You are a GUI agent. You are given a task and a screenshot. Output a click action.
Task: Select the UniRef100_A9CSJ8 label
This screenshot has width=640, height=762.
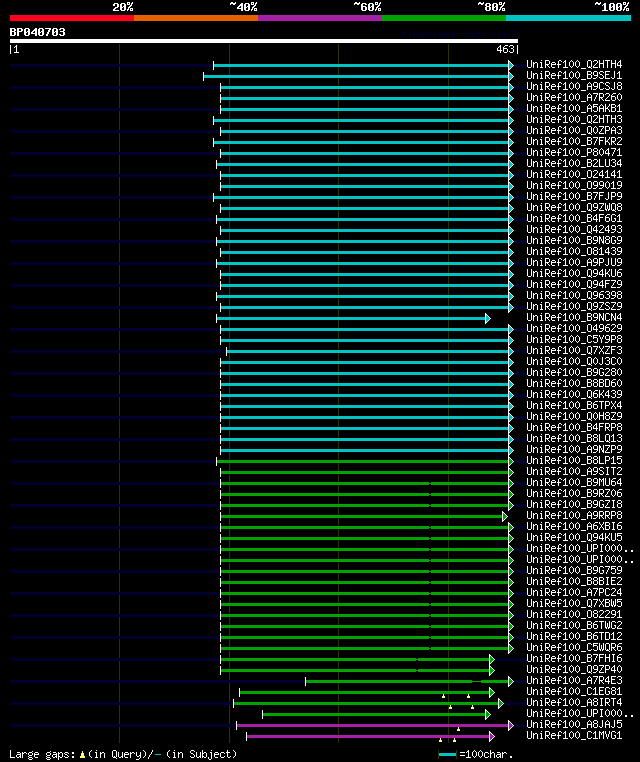(x=574, y=87)
